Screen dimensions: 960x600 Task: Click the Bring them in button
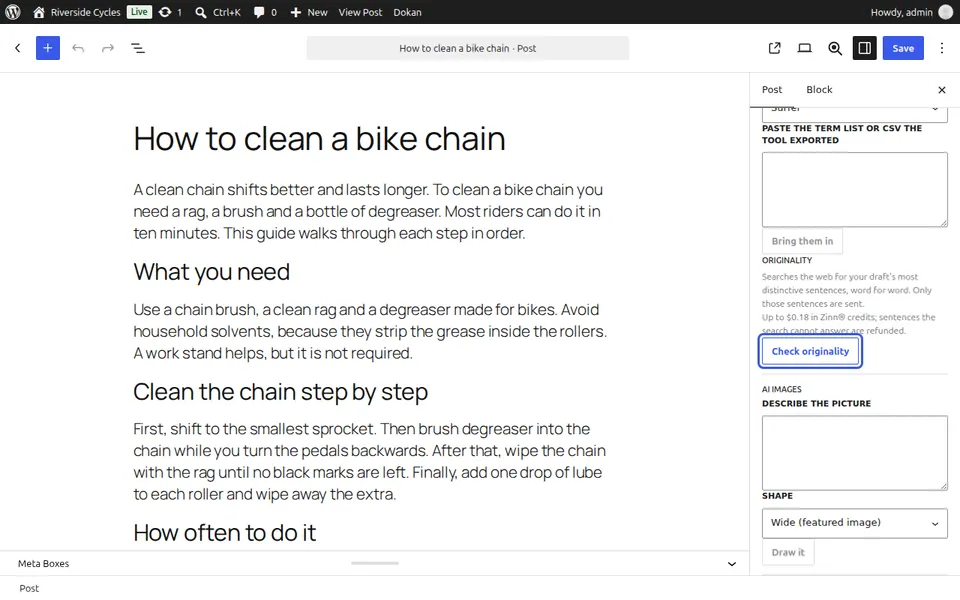(x=802, y=241)
